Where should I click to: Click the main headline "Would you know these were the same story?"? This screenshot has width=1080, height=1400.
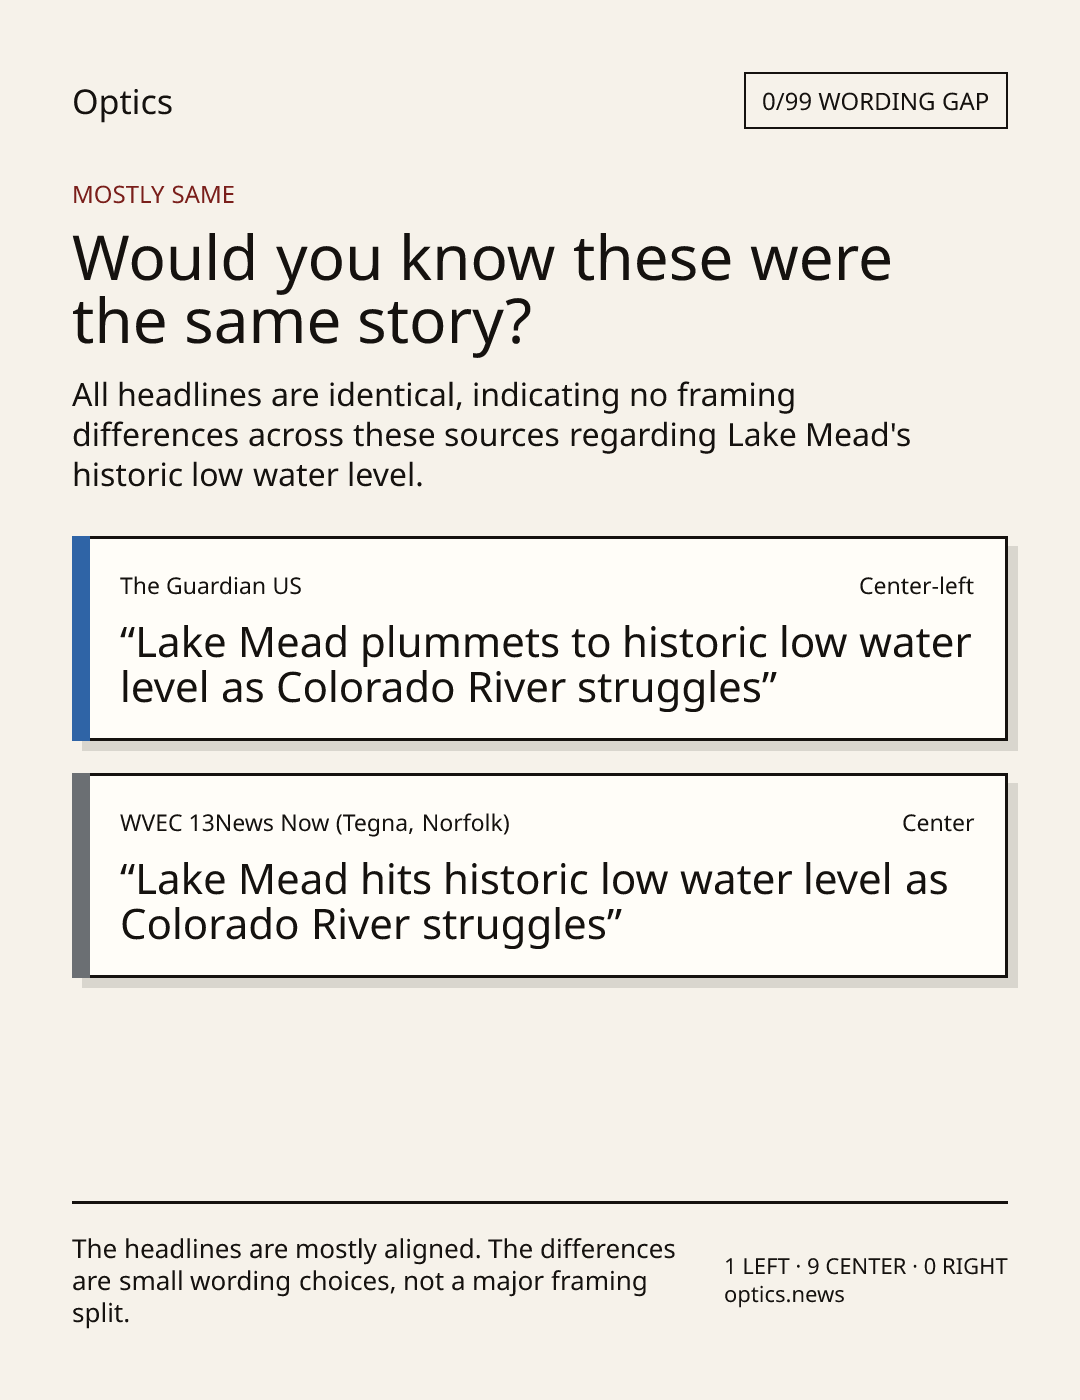(482, 289)
